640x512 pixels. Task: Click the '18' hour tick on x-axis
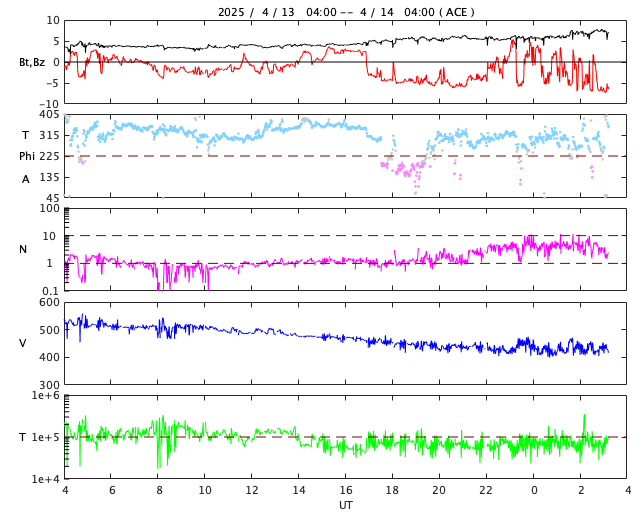click(392, 490)
